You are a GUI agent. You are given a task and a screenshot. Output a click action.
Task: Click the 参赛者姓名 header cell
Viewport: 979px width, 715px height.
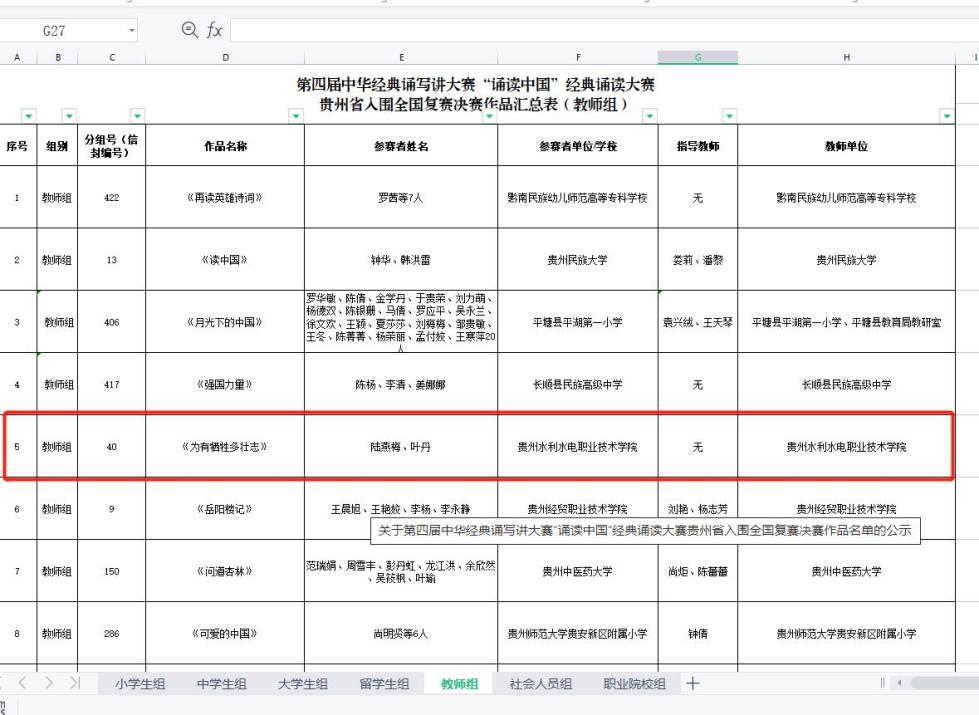coord(401,145)
